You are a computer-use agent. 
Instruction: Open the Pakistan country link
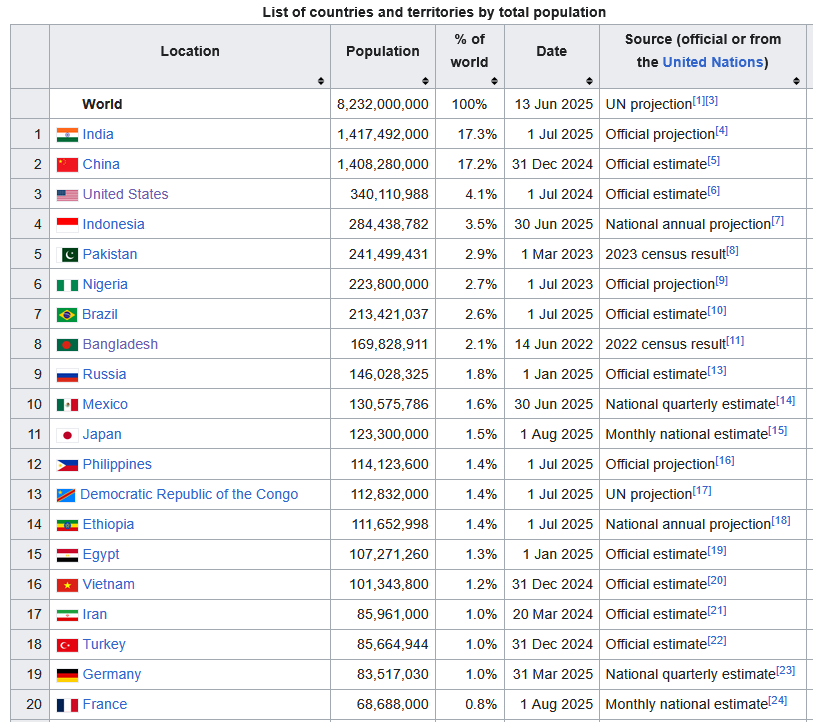tap(110, 254)
